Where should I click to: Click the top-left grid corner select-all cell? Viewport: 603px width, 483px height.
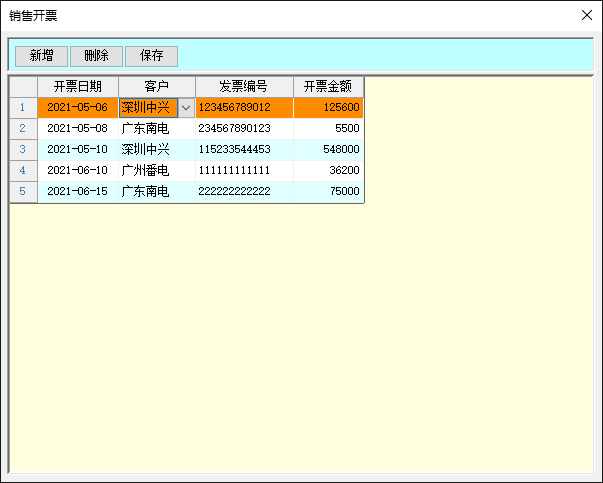coord(23,87)
